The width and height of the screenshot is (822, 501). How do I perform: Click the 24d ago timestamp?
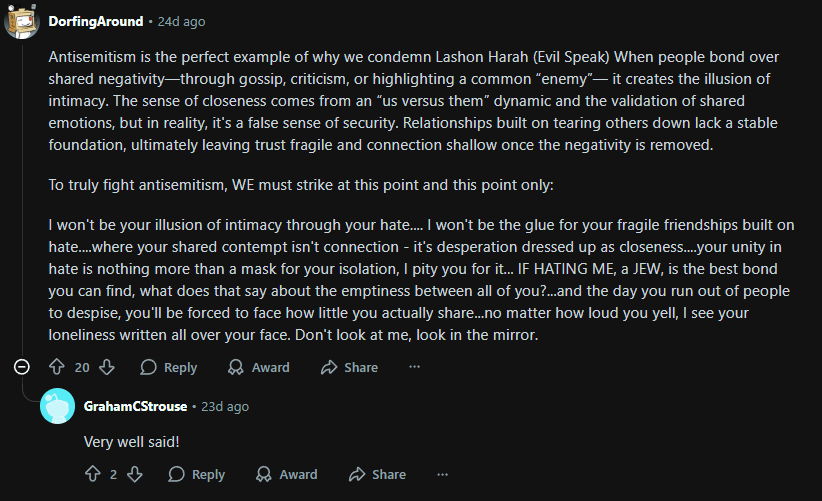click(181, 21)
